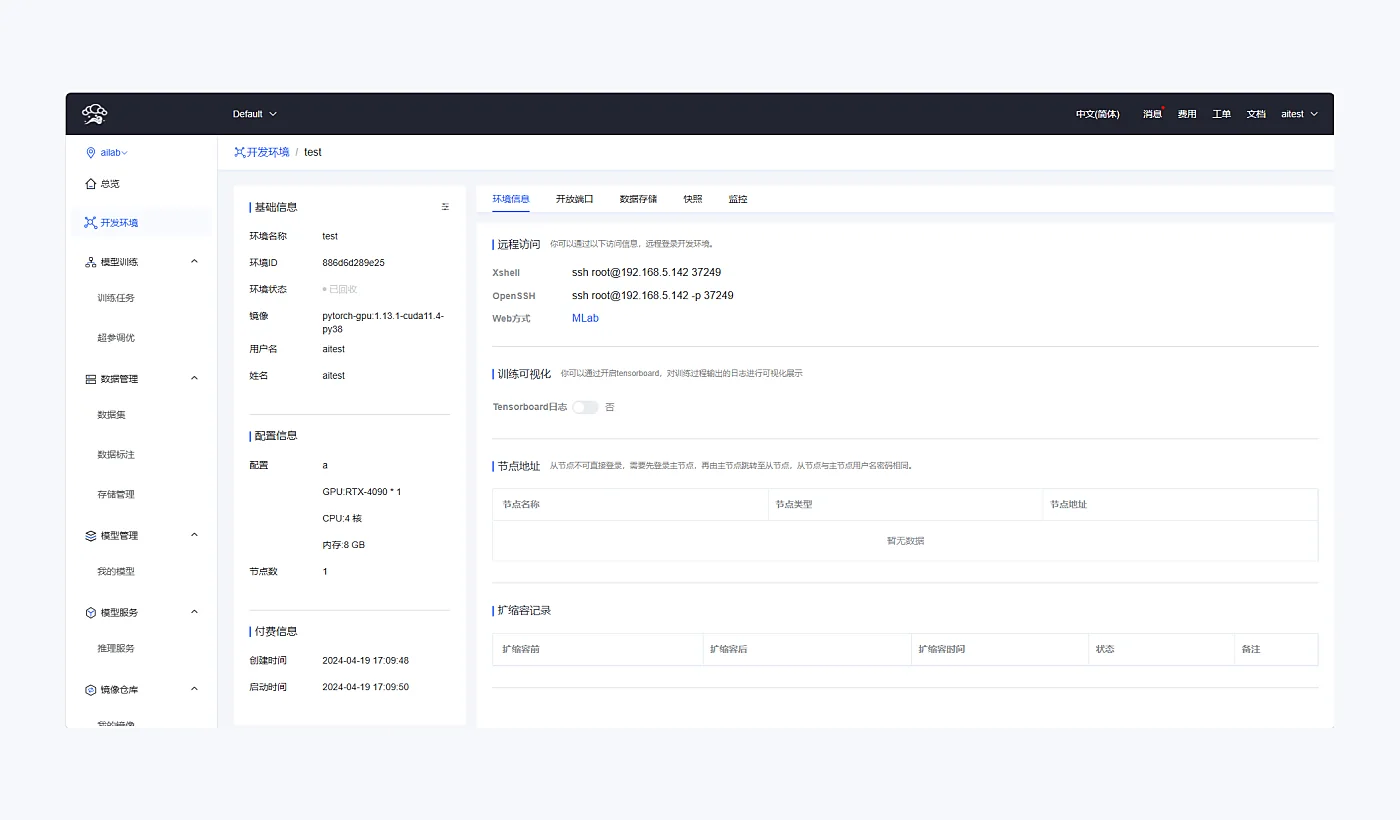Screen dimensions: 1400x820
Task: Open 数据集 in the sidebar
Action: pos(111,415)
